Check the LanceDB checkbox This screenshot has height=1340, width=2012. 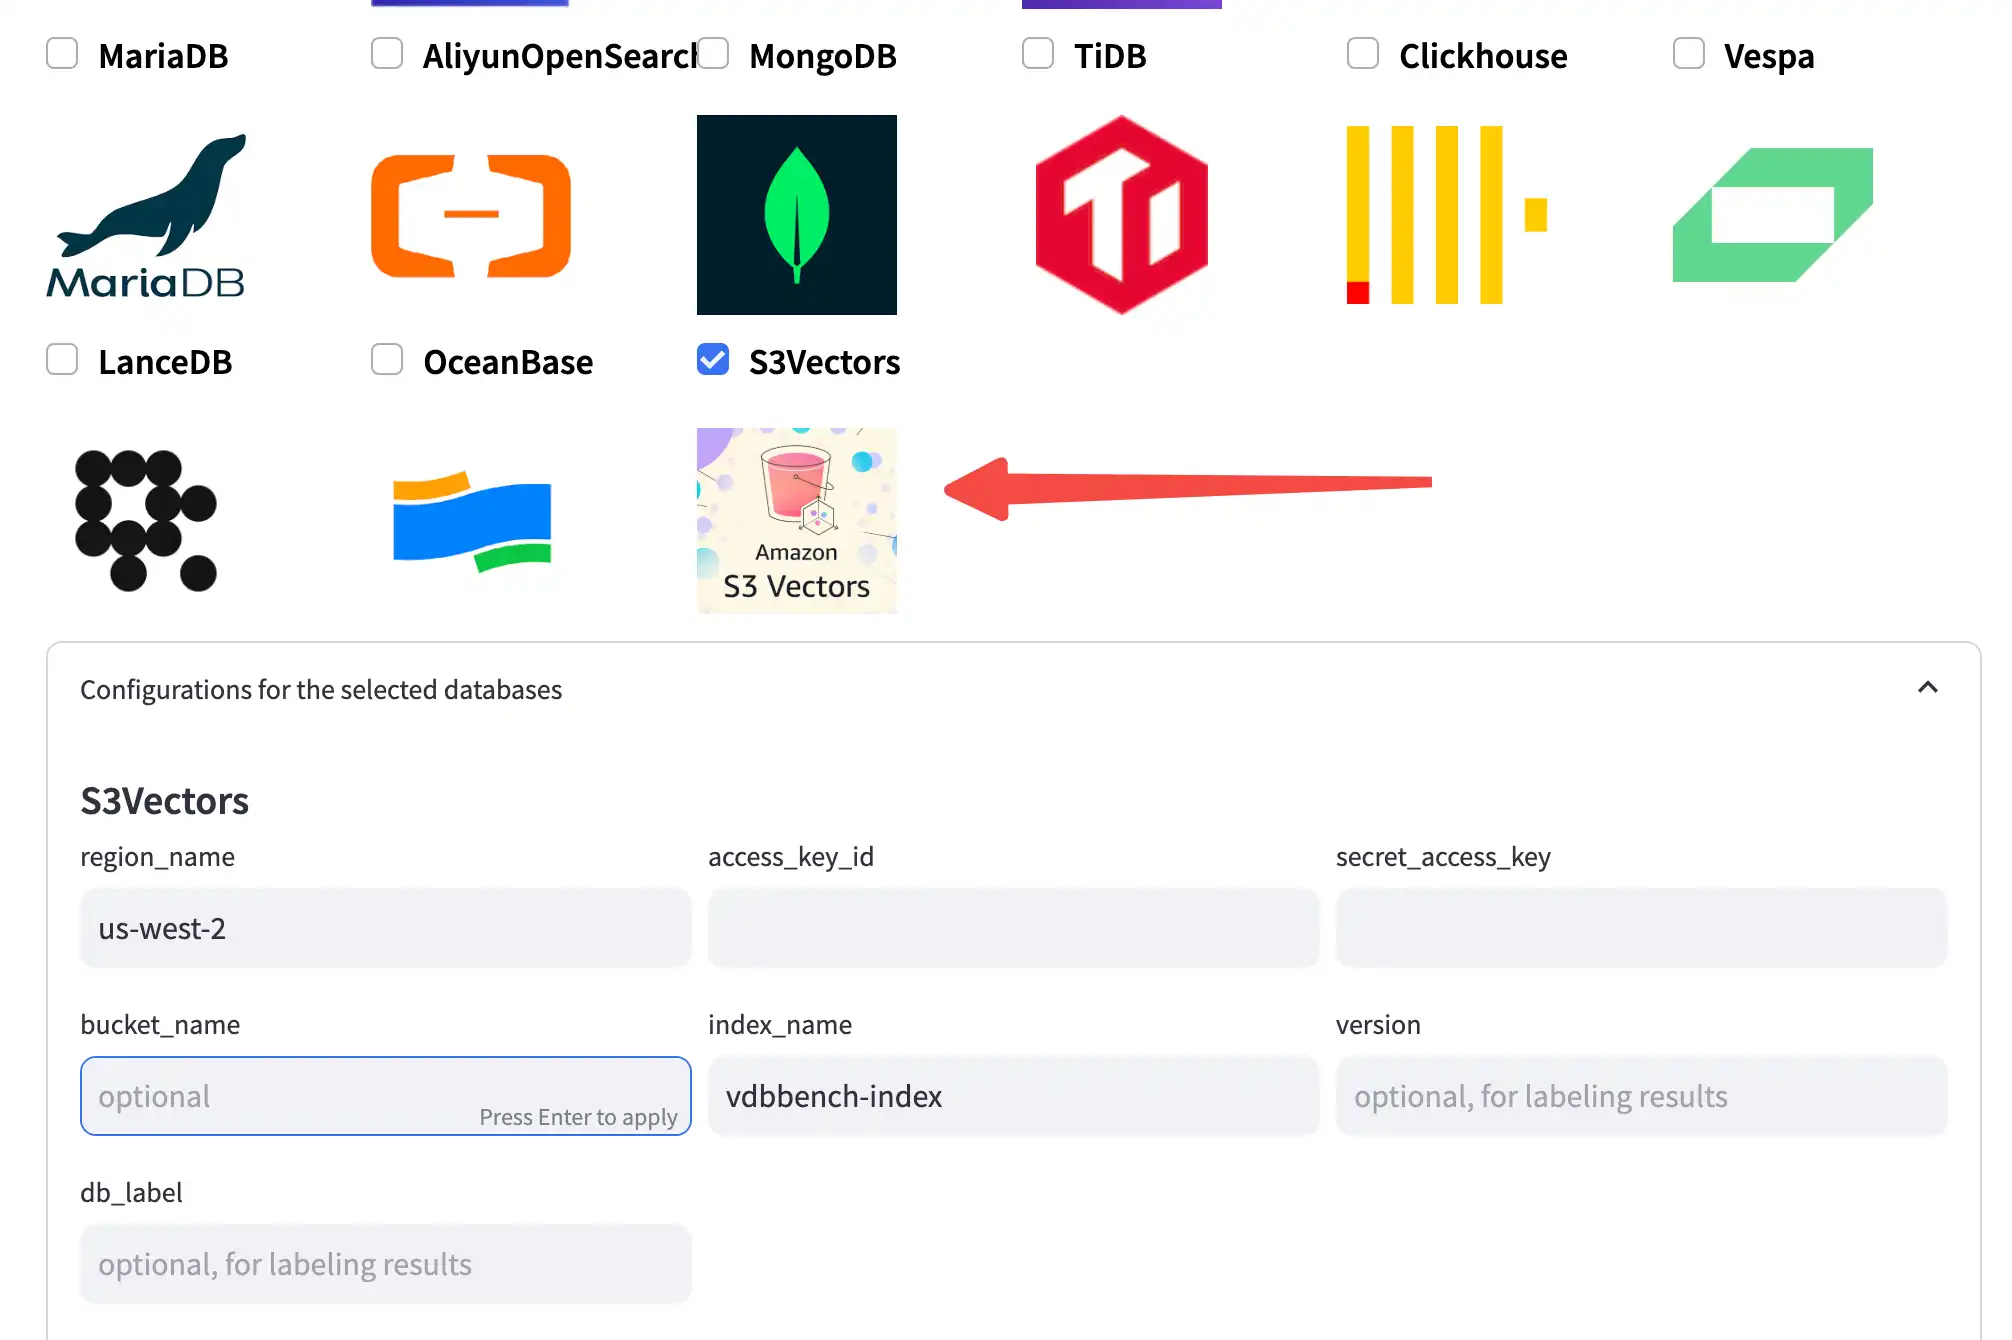pos(62,360)
